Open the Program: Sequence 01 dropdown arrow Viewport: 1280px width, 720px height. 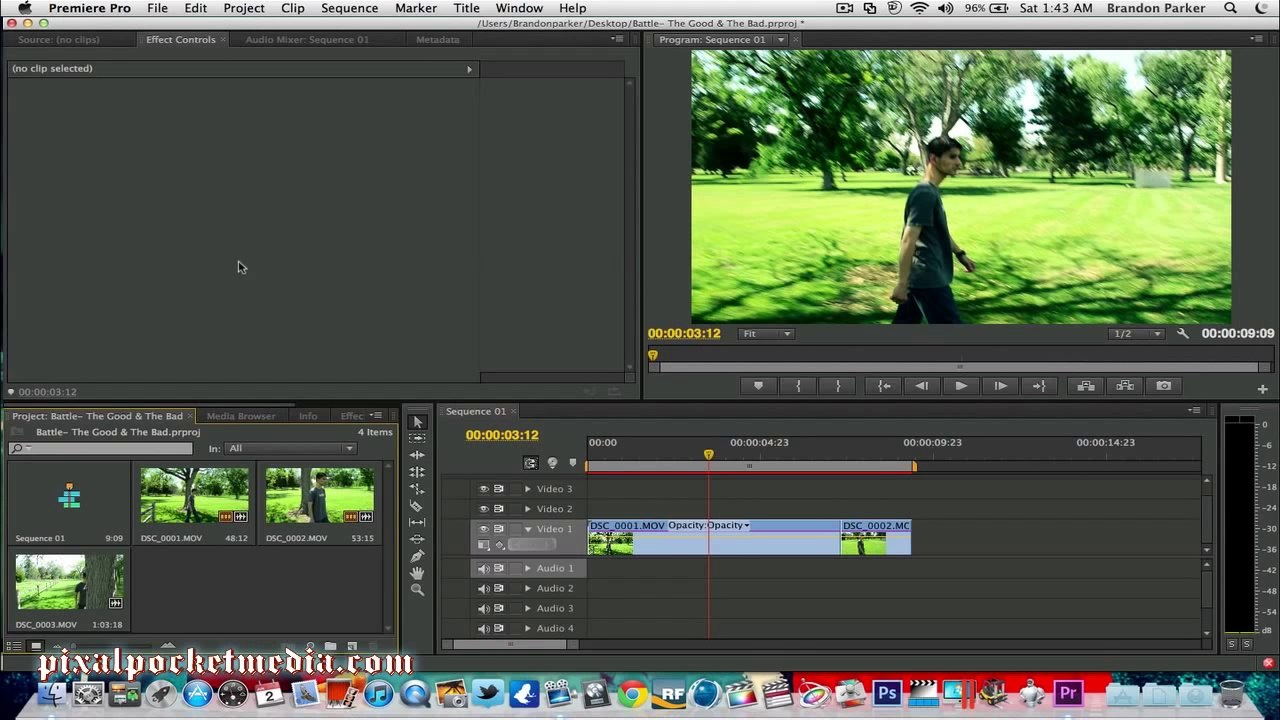(x=781, y=40)
